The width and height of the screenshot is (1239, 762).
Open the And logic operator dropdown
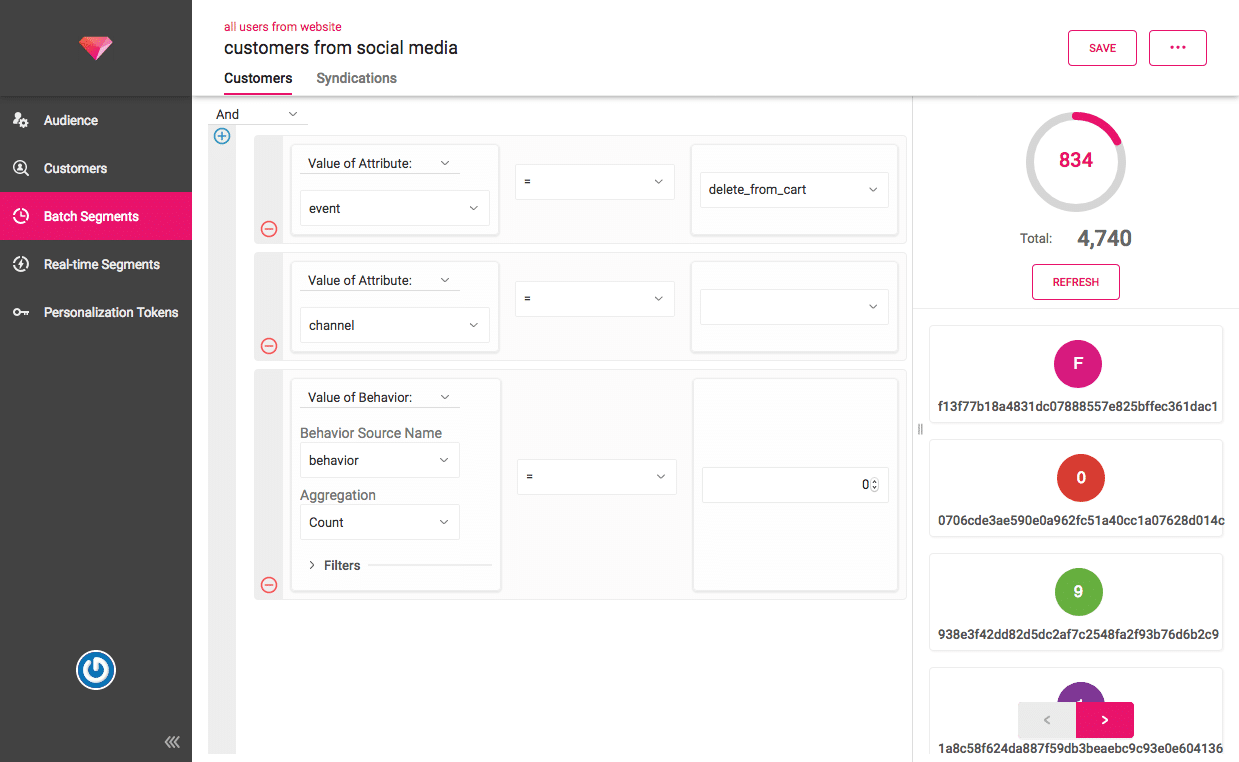[258, 114]
